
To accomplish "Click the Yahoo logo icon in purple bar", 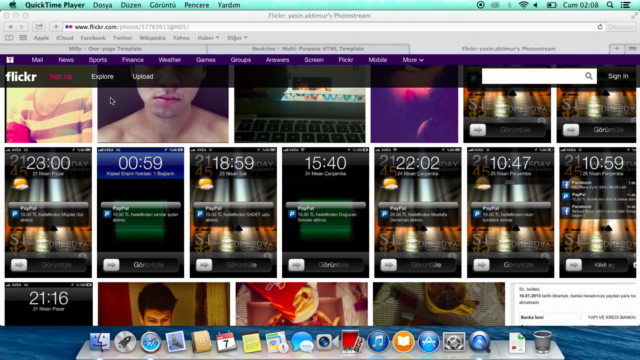I will 10,60.
